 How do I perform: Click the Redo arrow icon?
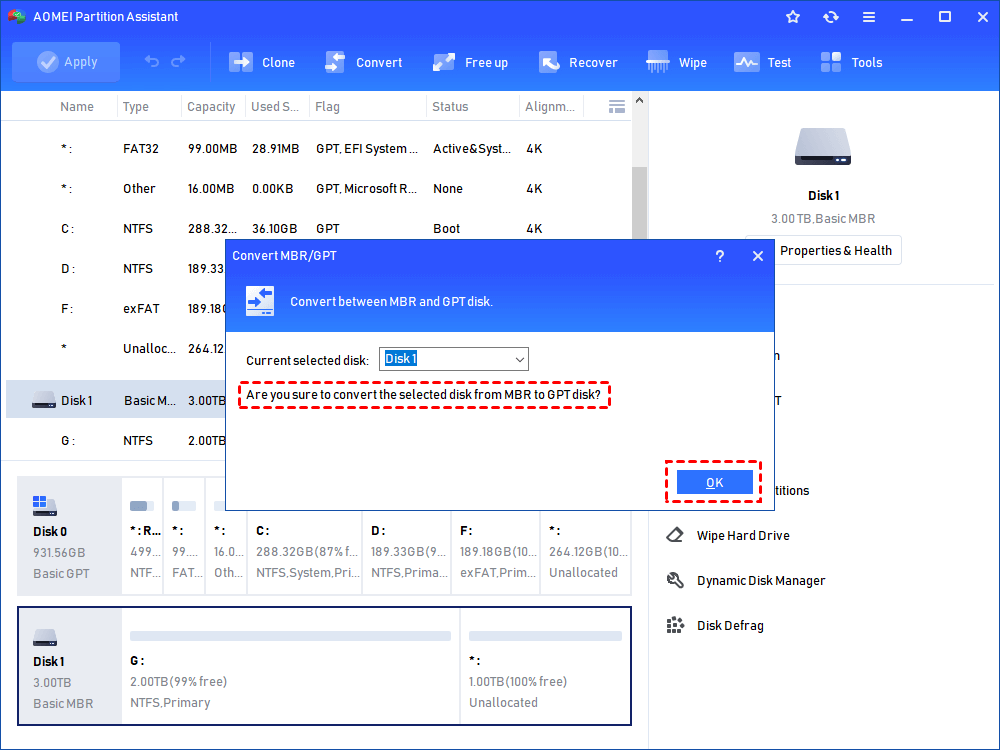tap(178, 62)
